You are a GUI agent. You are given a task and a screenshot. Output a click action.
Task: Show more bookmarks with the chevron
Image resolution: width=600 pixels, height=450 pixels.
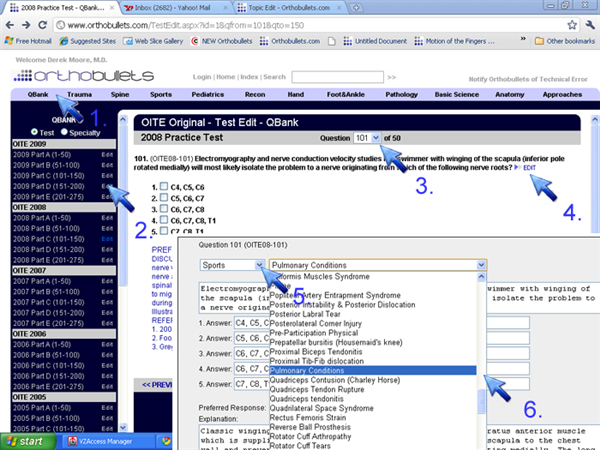click(523, 39)
